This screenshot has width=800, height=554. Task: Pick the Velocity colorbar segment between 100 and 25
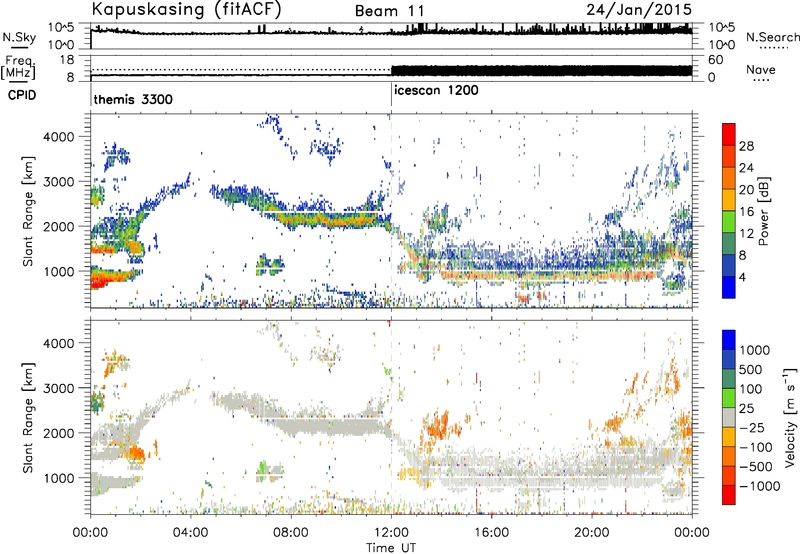729,398
